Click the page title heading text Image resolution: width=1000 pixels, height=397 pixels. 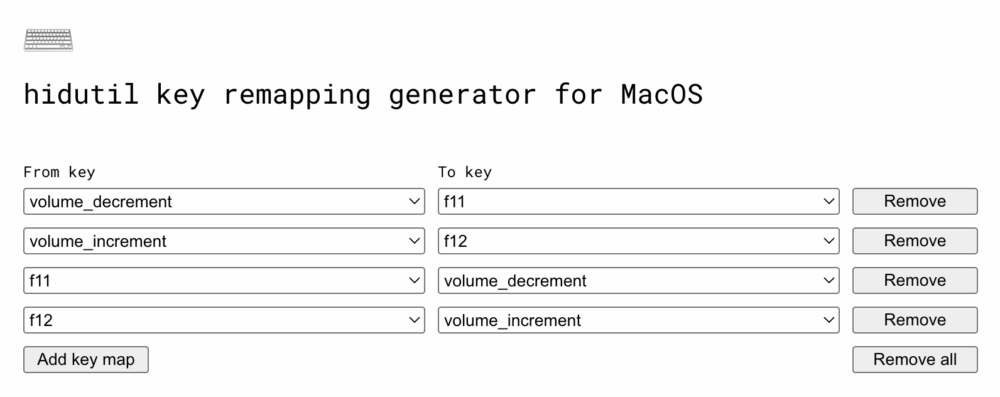click(x=363, y=95)
